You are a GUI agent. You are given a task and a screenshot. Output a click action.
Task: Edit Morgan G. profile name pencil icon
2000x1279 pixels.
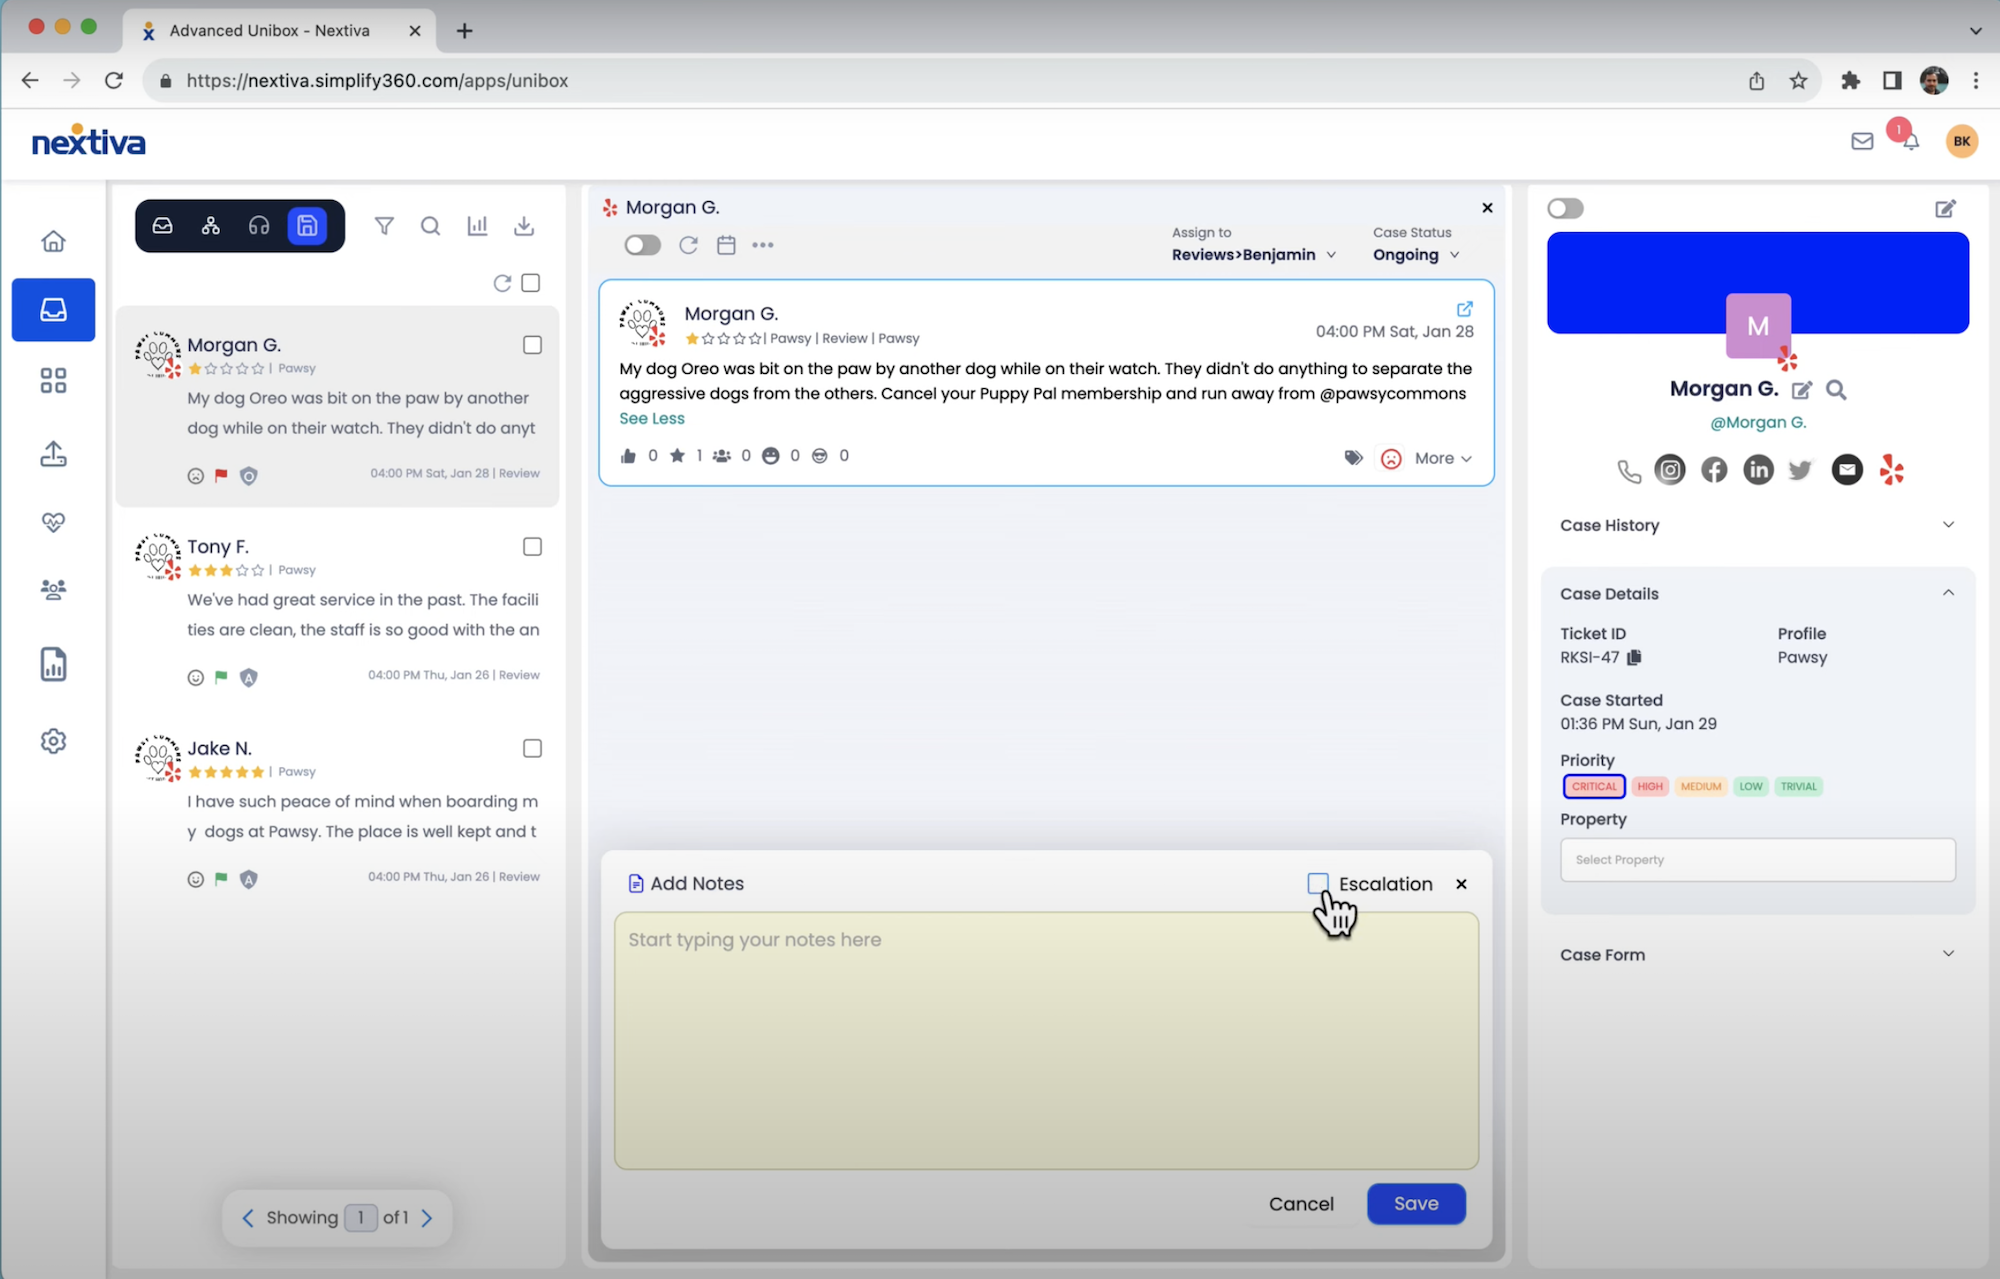click(1802, 390)
